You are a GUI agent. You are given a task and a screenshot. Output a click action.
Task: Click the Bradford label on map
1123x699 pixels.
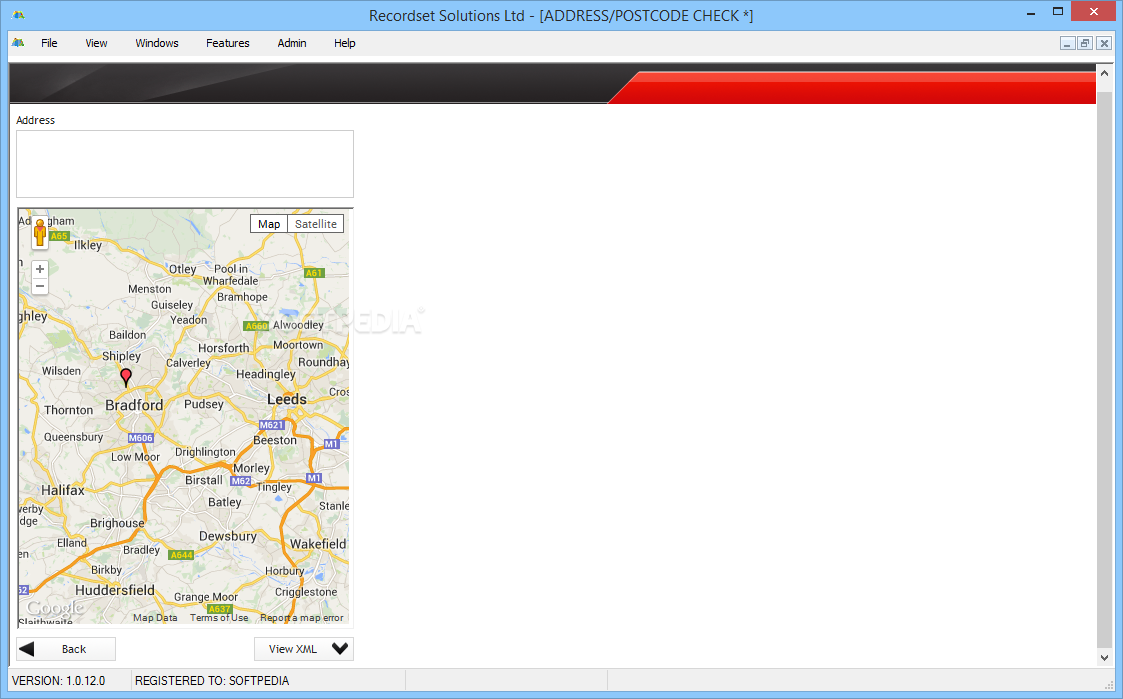[134, 405]
